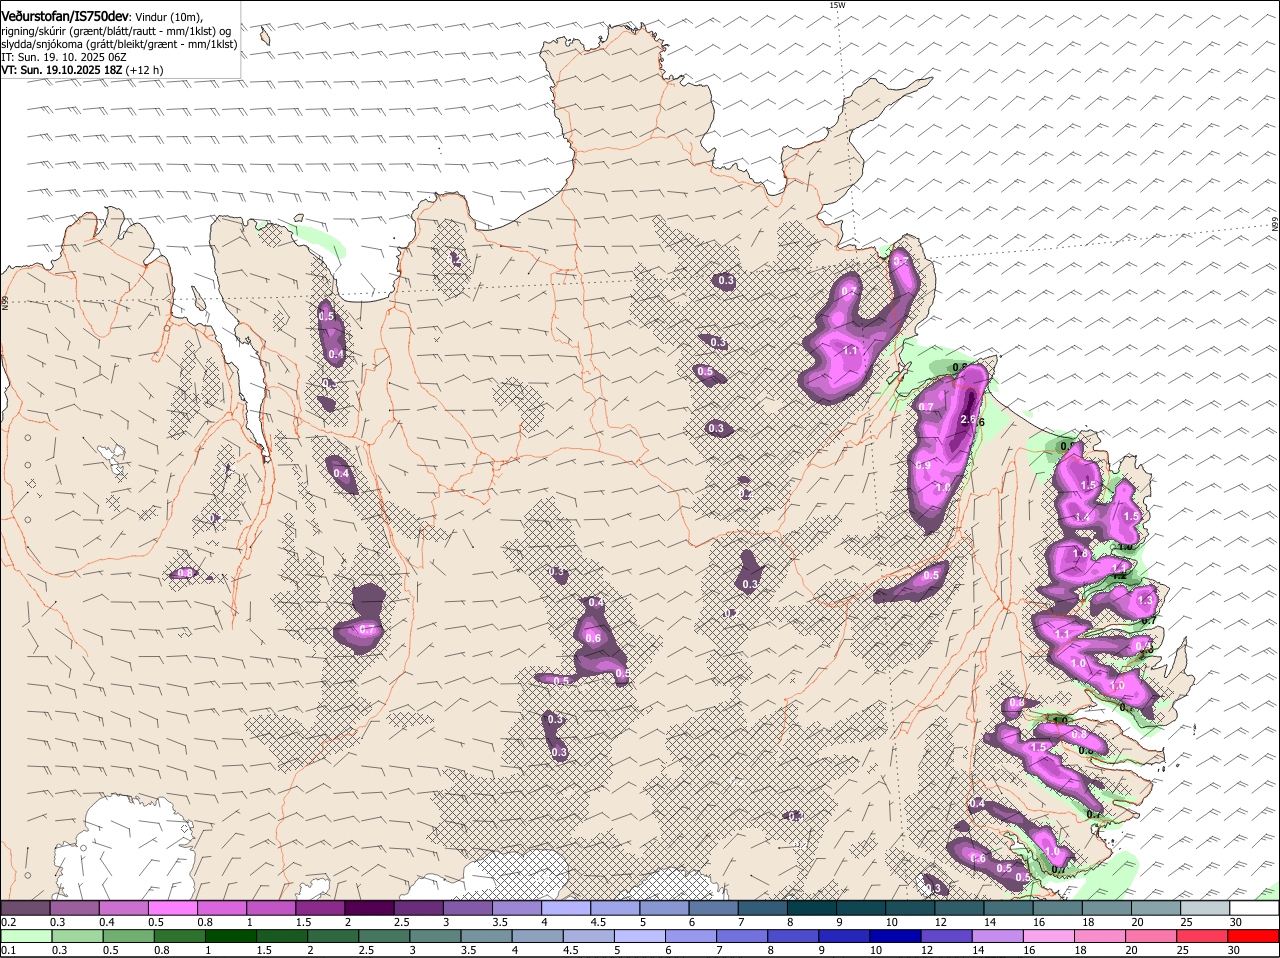Select top legend swatch between 25 and 30
The height and width of the screenshot is (958, 1280).
click(1206, 907)
